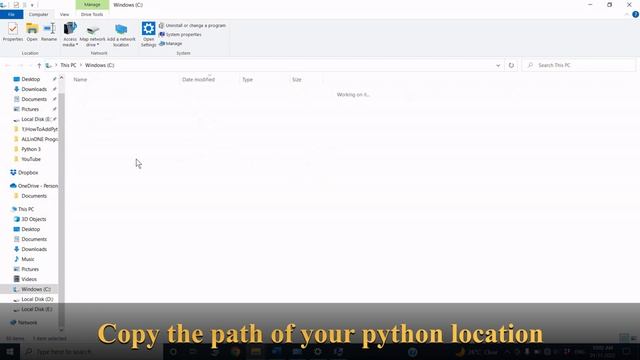The width and height of the screenshot is (640, 360).
Task: Open the Access media dropdown
Action: click(70, 34)
